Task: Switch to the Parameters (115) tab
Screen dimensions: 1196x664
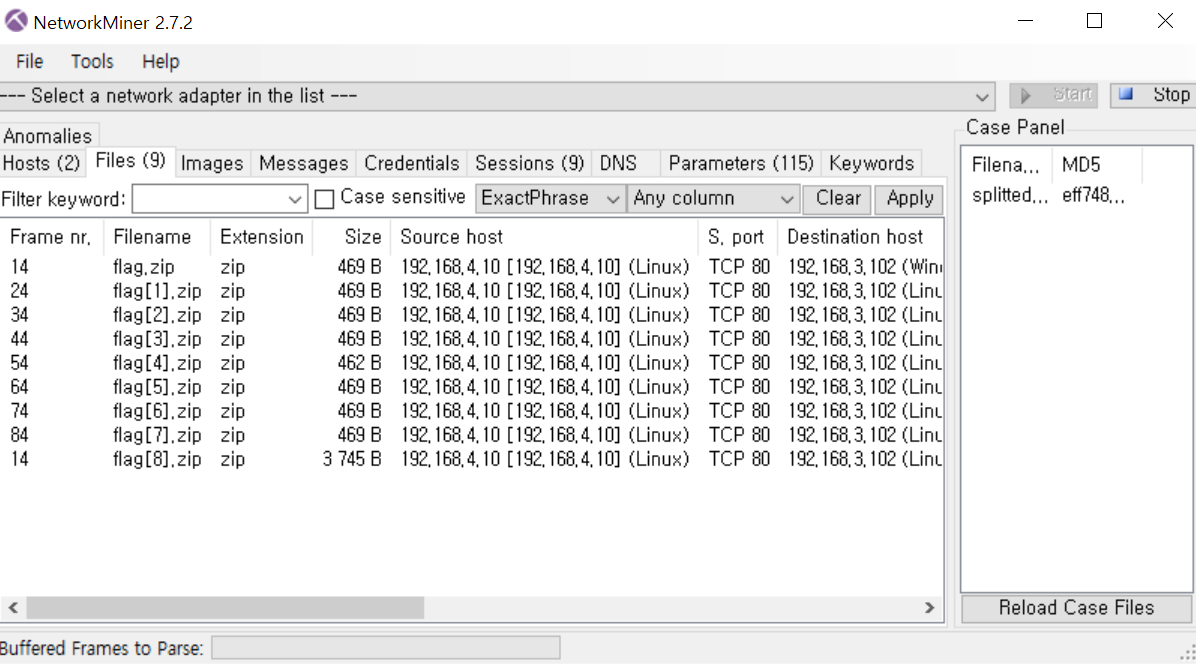Action: click(741, 163)
